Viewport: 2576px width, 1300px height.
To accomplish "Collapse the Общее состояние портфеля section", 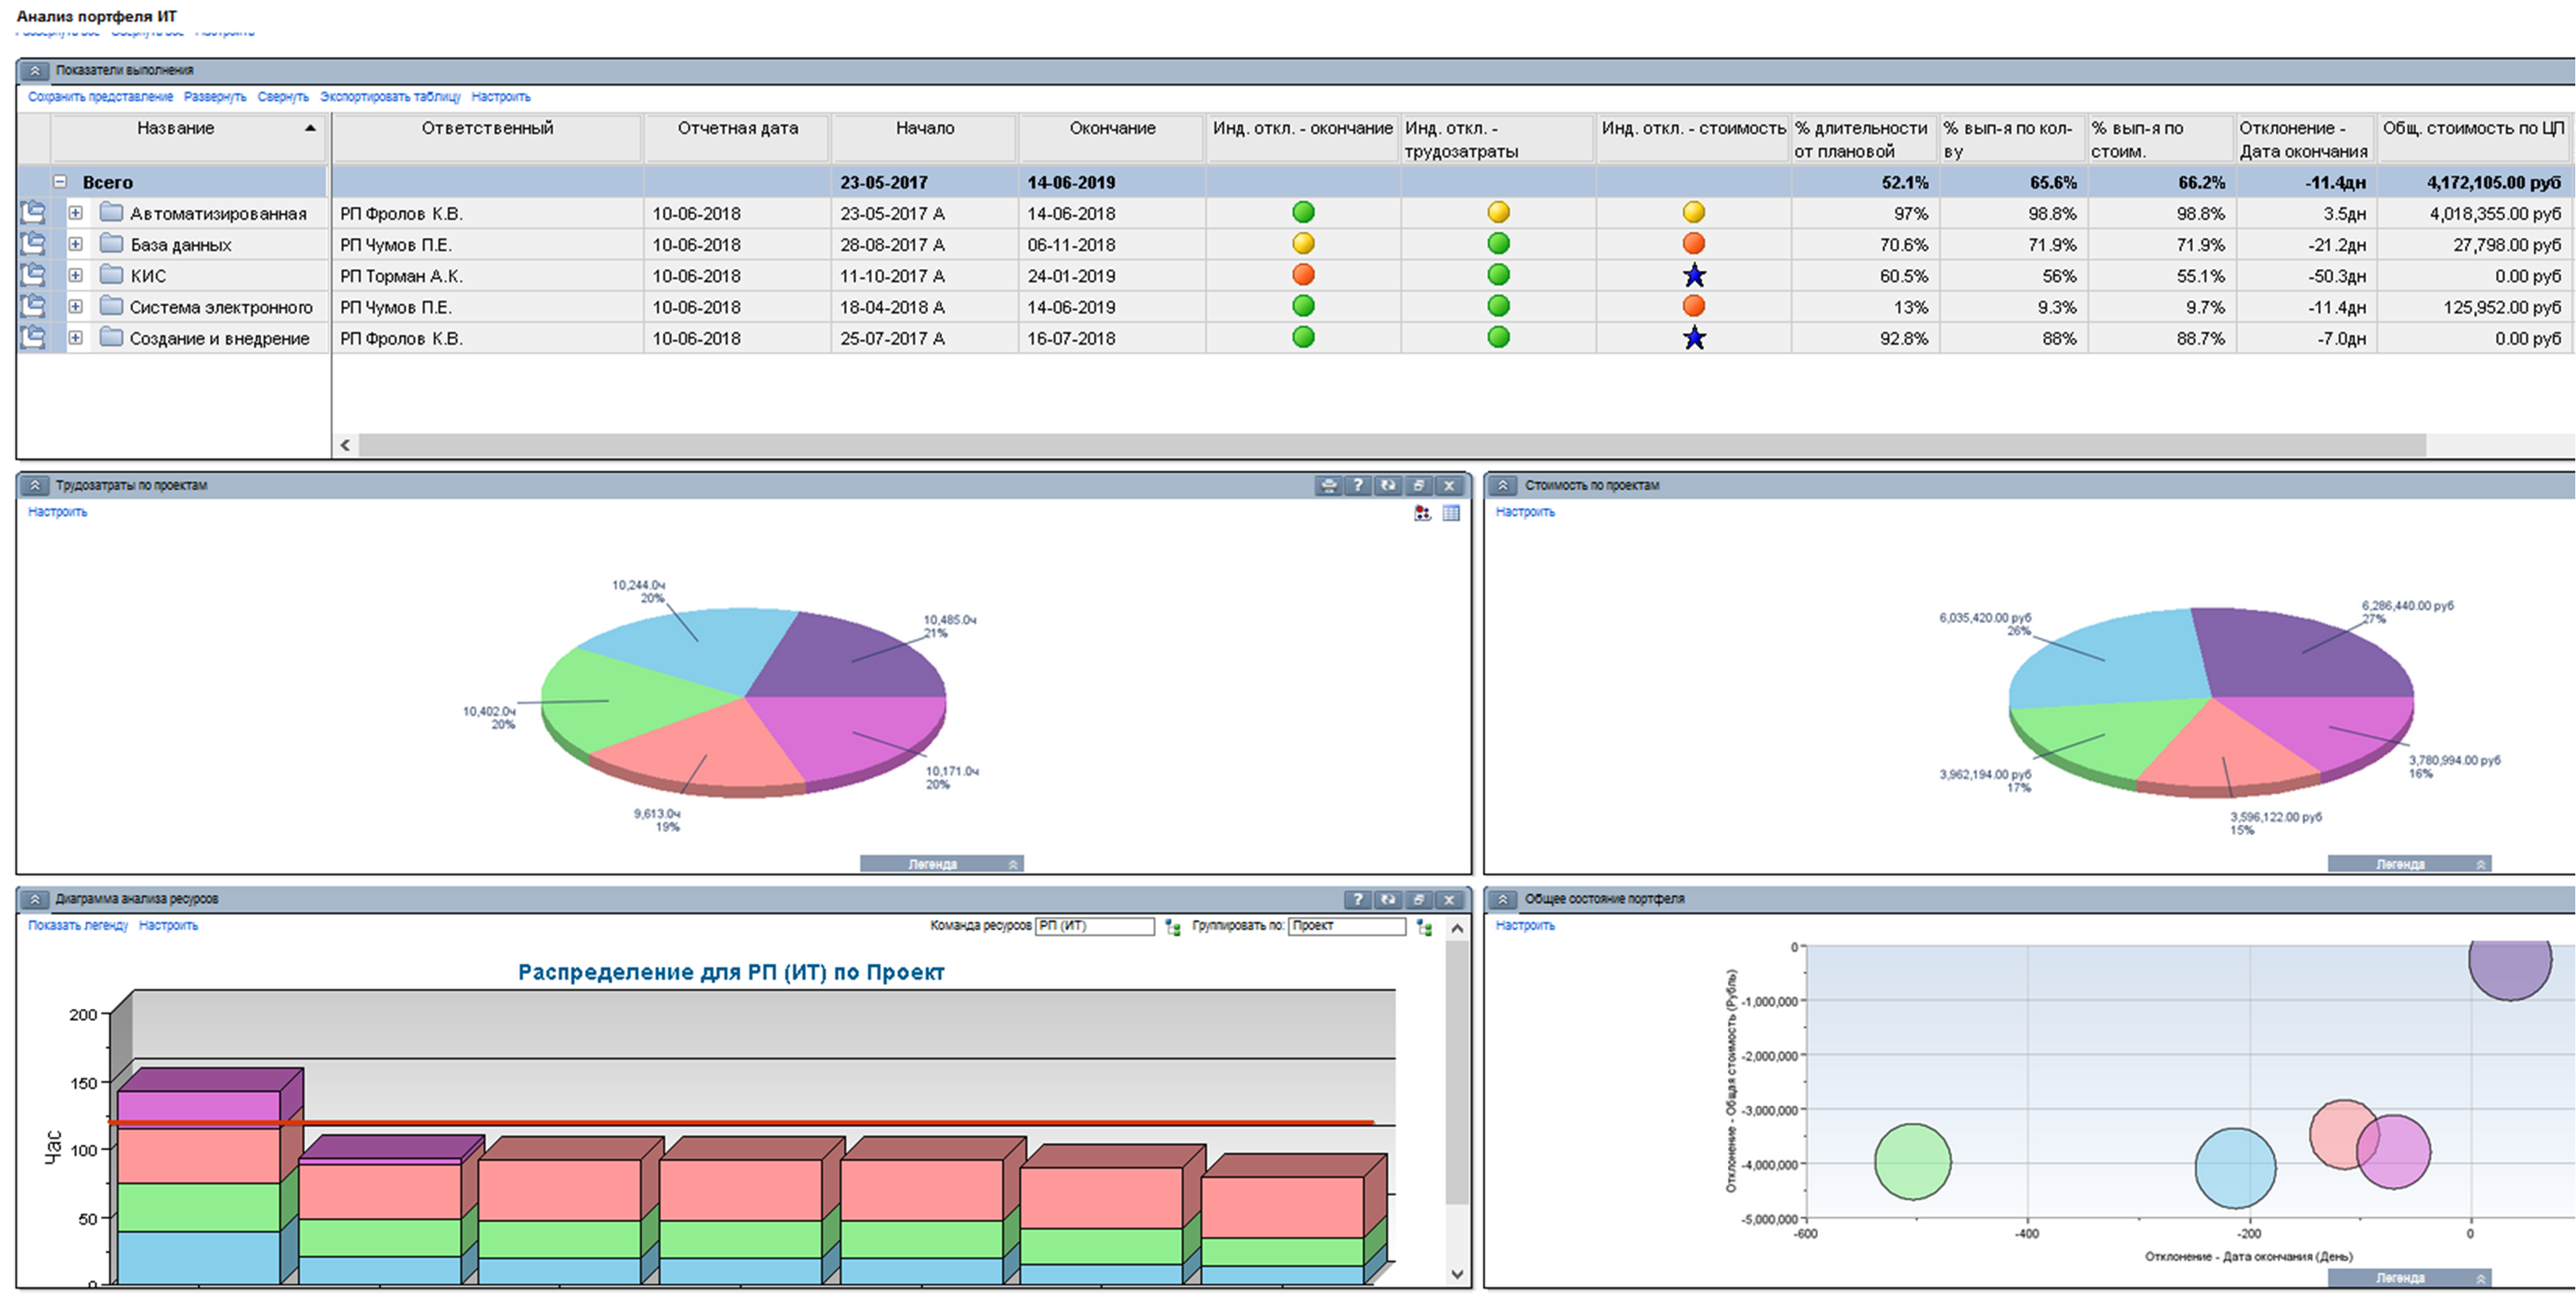I will click(x=1502, y=899).
